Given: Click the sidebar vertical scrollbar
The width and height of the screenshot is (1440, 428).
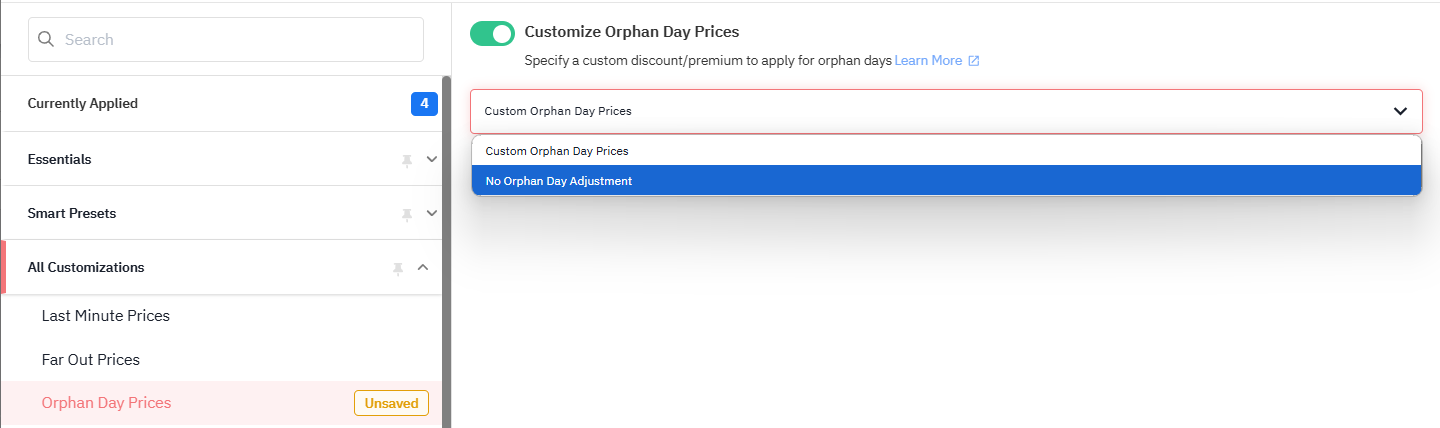Looking at the screenshot, I should pos(447,252).
